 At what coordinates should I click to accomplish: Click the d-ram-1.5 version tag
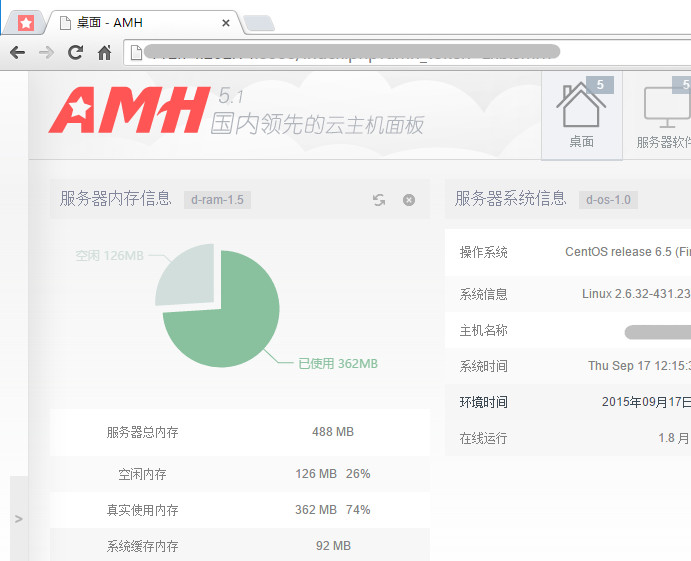[217, 200]
